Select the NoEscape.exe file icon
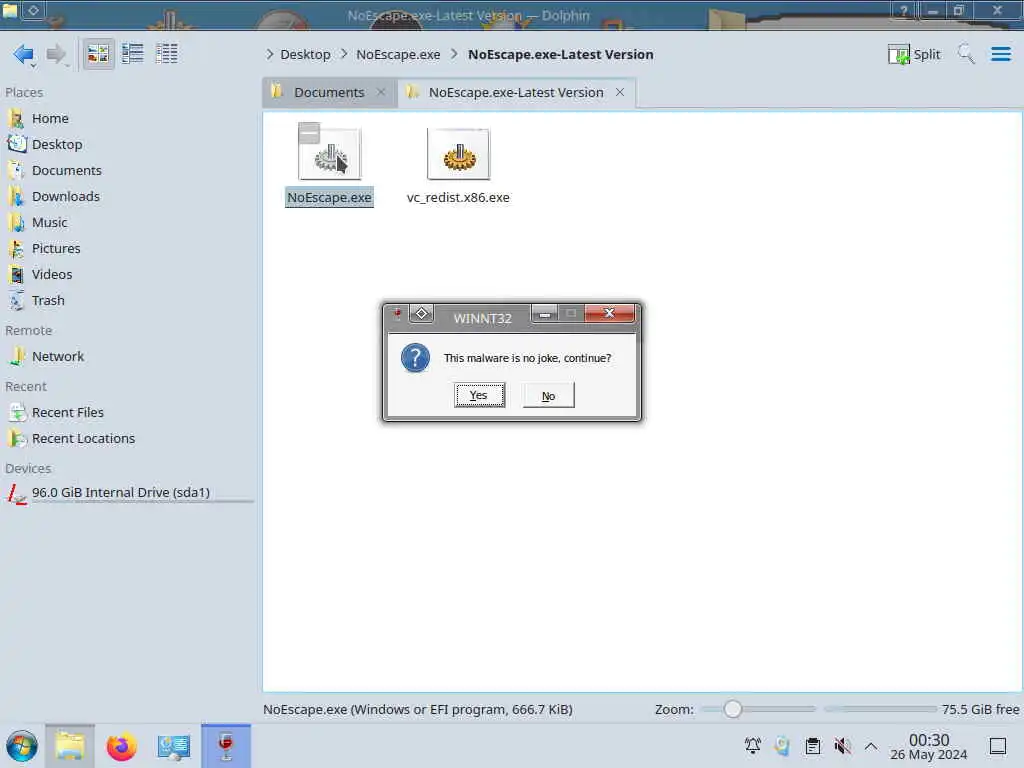 (330, 155)
